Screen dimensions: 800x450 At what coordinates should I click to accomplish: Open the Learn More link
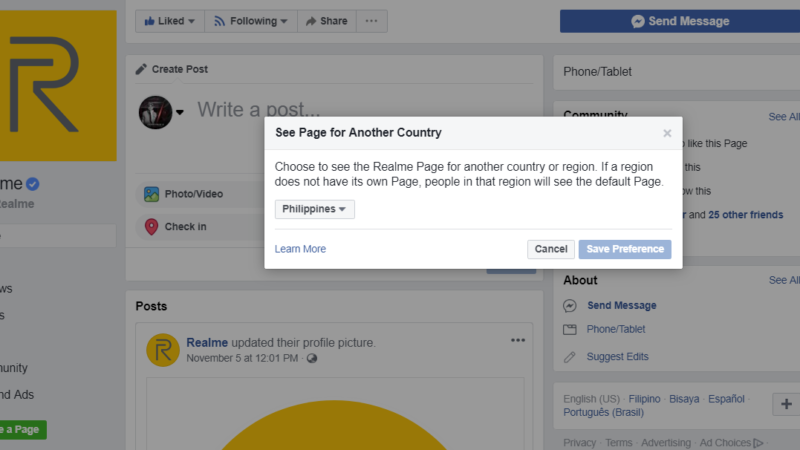(300, 249)
